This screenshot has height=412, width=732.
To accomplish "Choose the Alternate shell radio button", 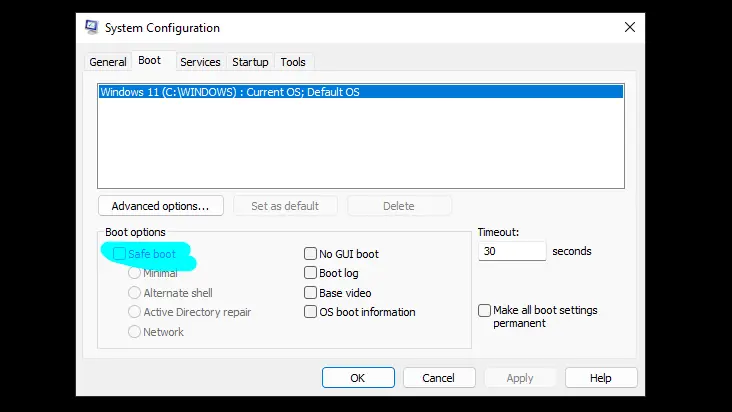I will 134,293.
